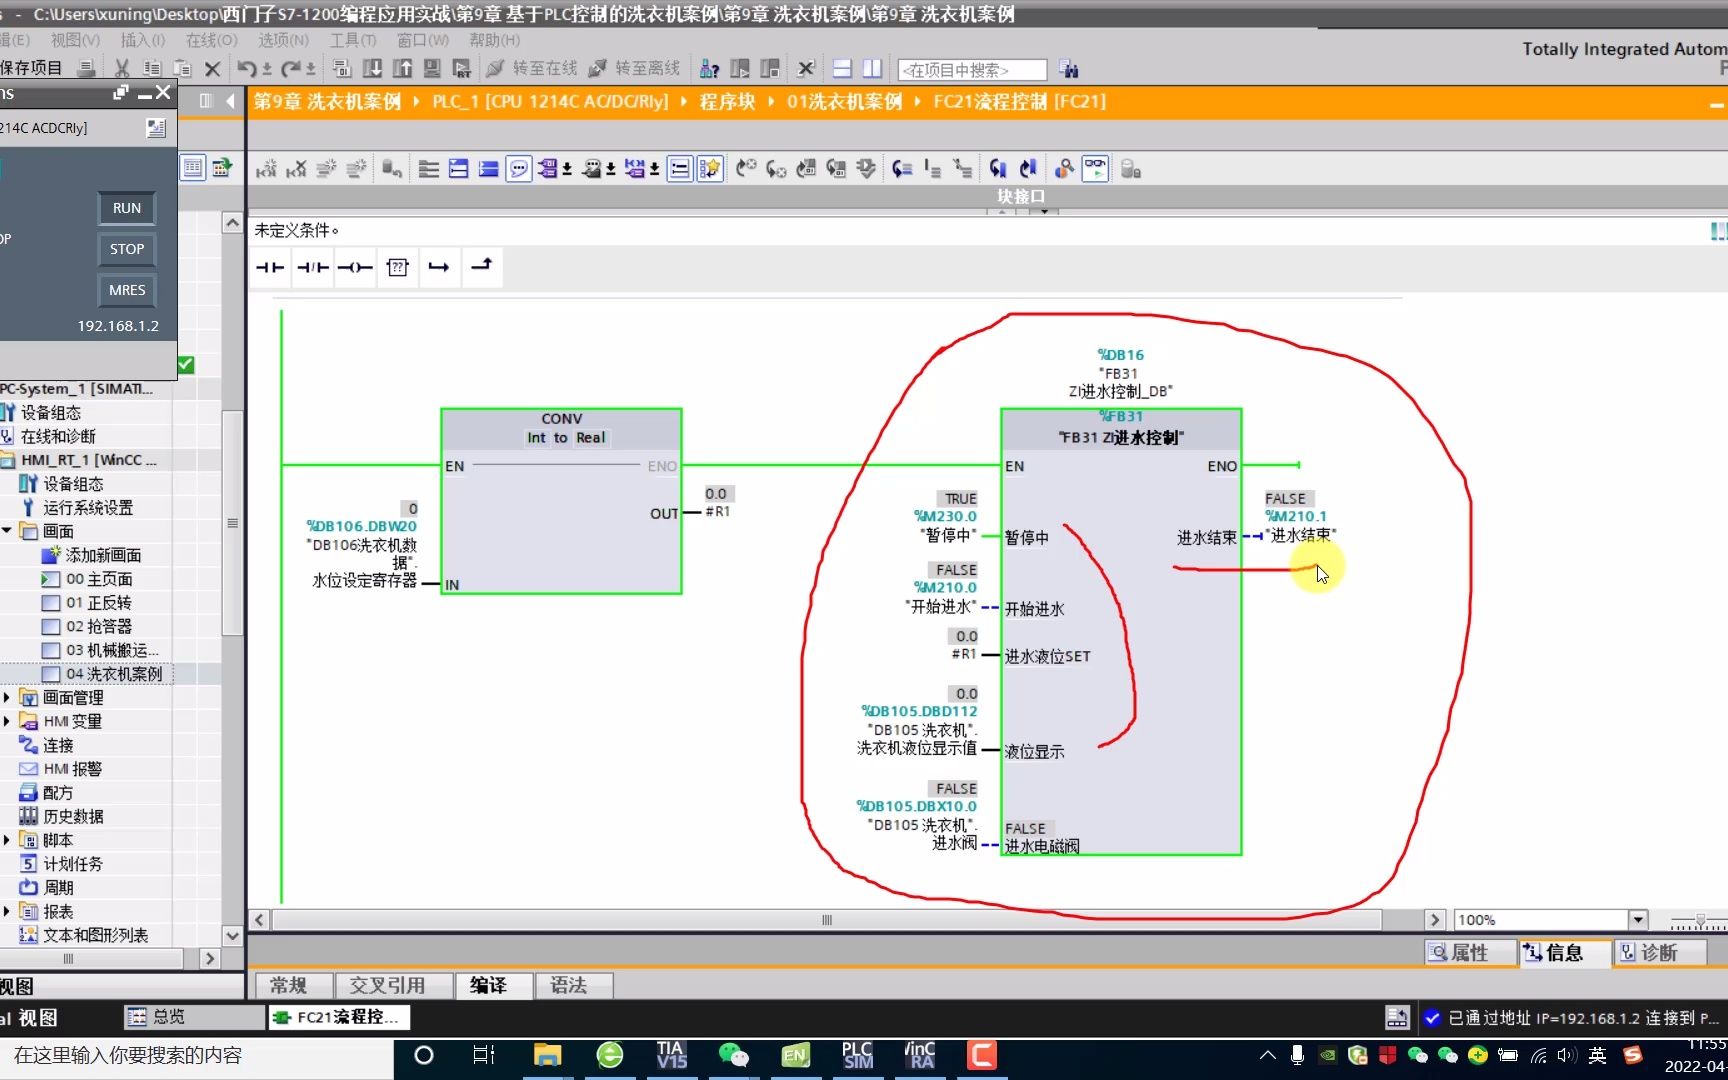
Task: Toggle network comments display
Action: coord(680,169)
